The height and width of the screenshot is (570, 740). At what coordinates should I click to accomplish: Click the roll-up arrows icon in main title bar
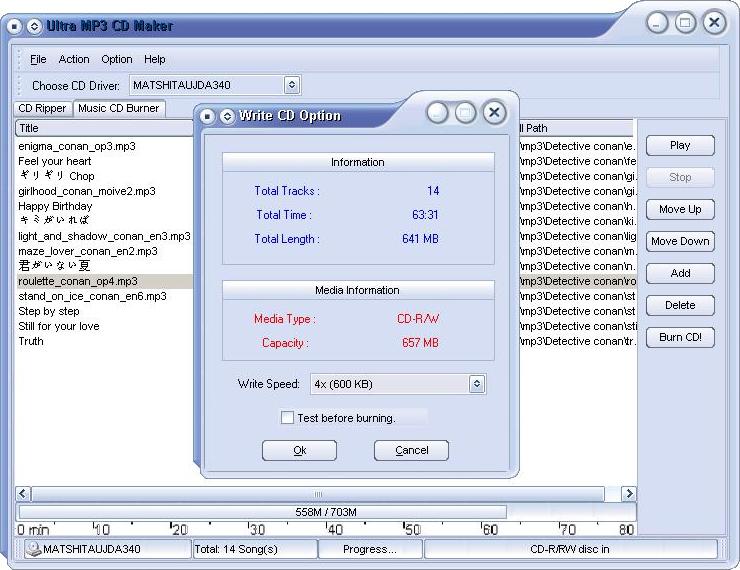coord(34,26)
